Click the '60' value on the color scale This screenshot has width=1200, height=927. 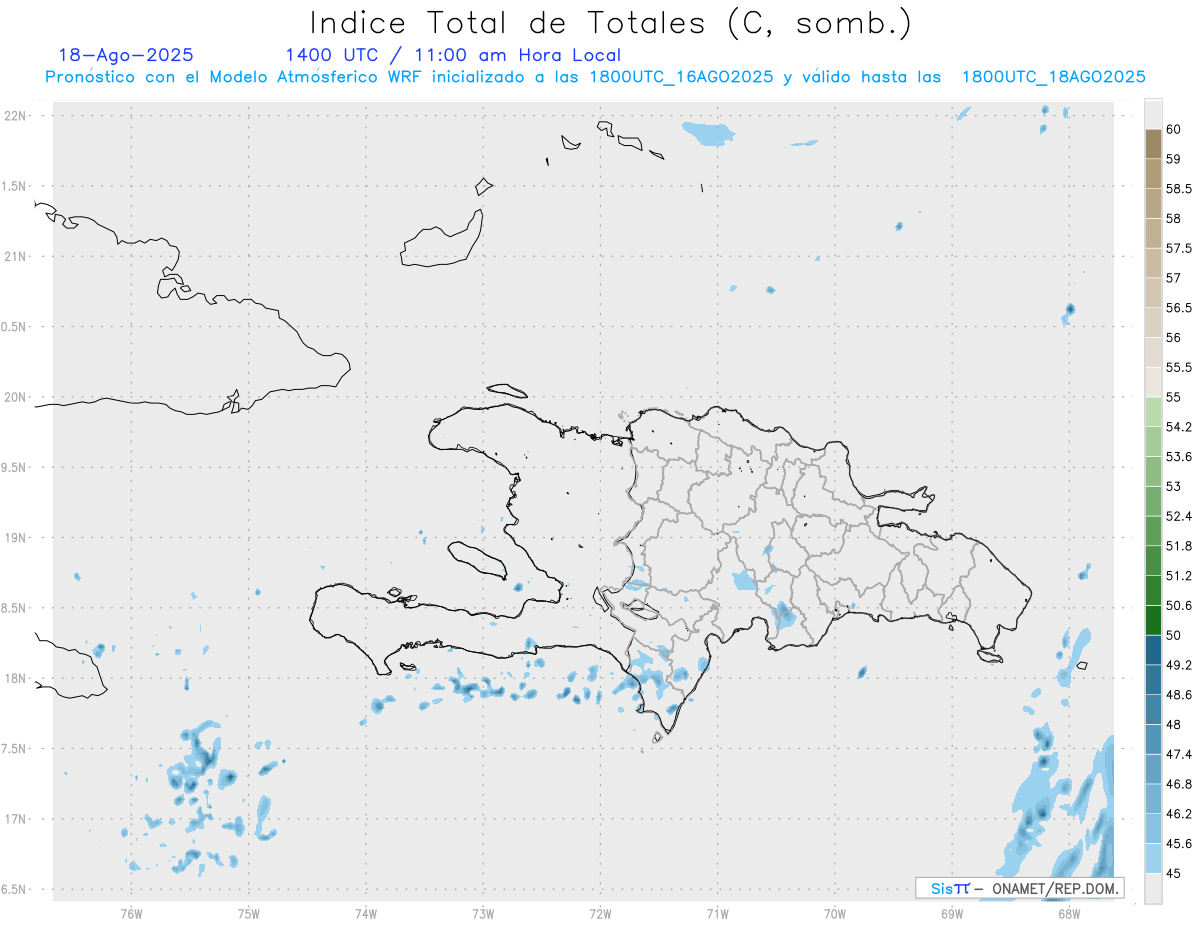pos(1174,128)
